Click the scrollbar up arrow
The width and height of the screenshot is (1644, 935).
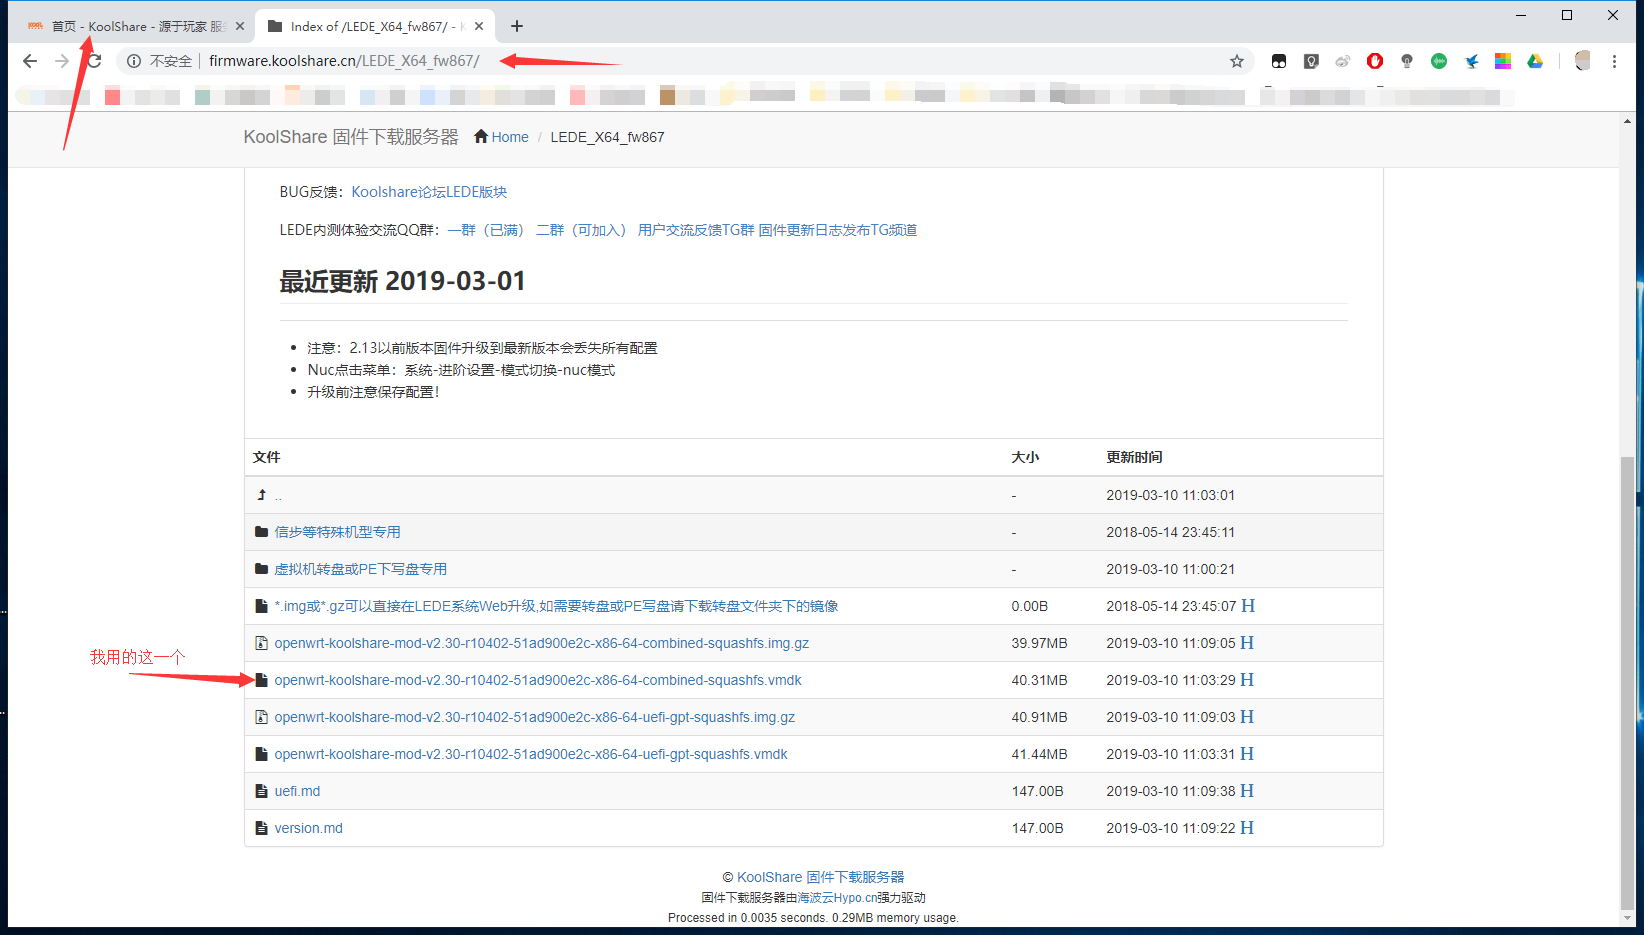click(1627, 120)
